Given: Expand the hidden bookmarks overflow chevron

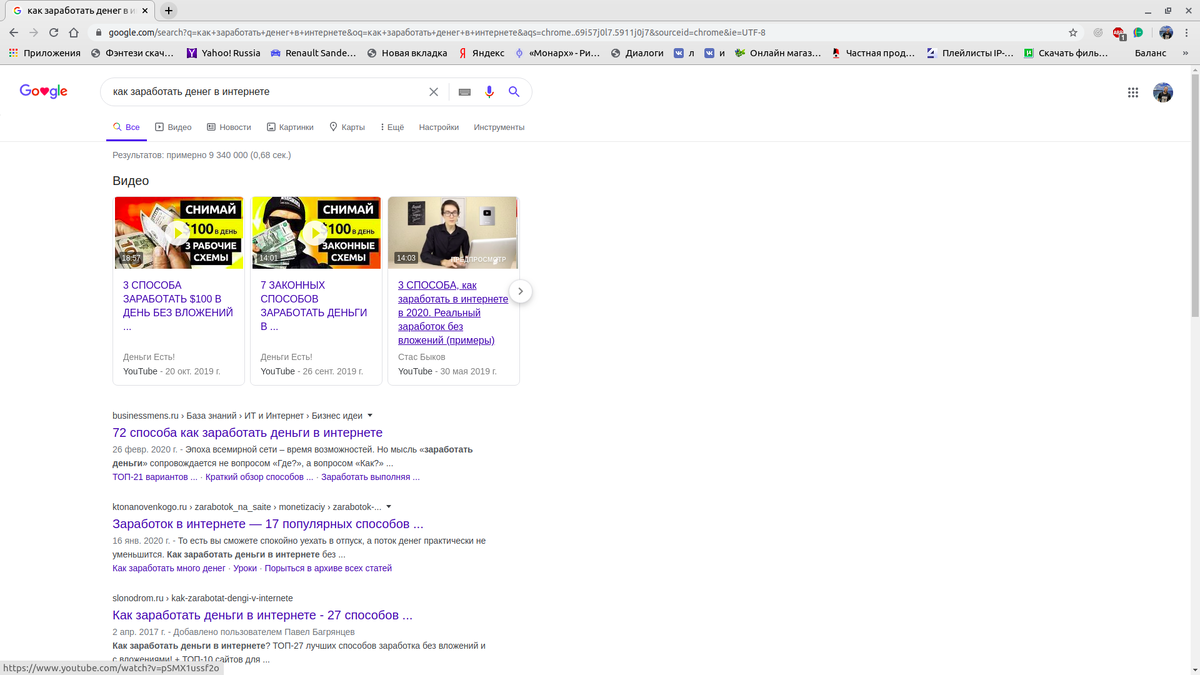Looking at the screenshot, I should pyautogui.click(x=1186, y=53).
